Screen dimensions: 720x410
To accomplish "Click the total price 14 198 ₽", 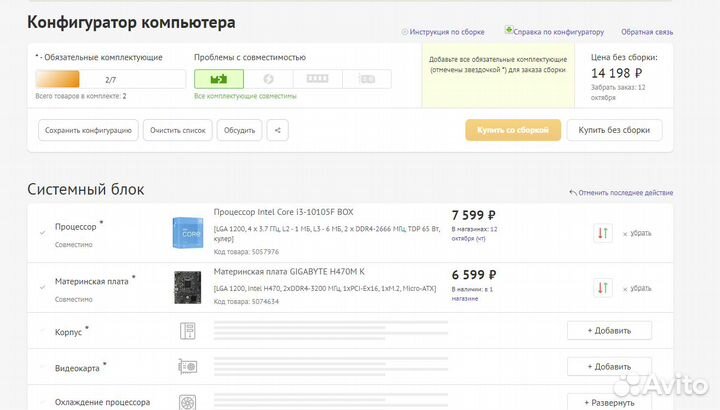I will pos(616,73).
